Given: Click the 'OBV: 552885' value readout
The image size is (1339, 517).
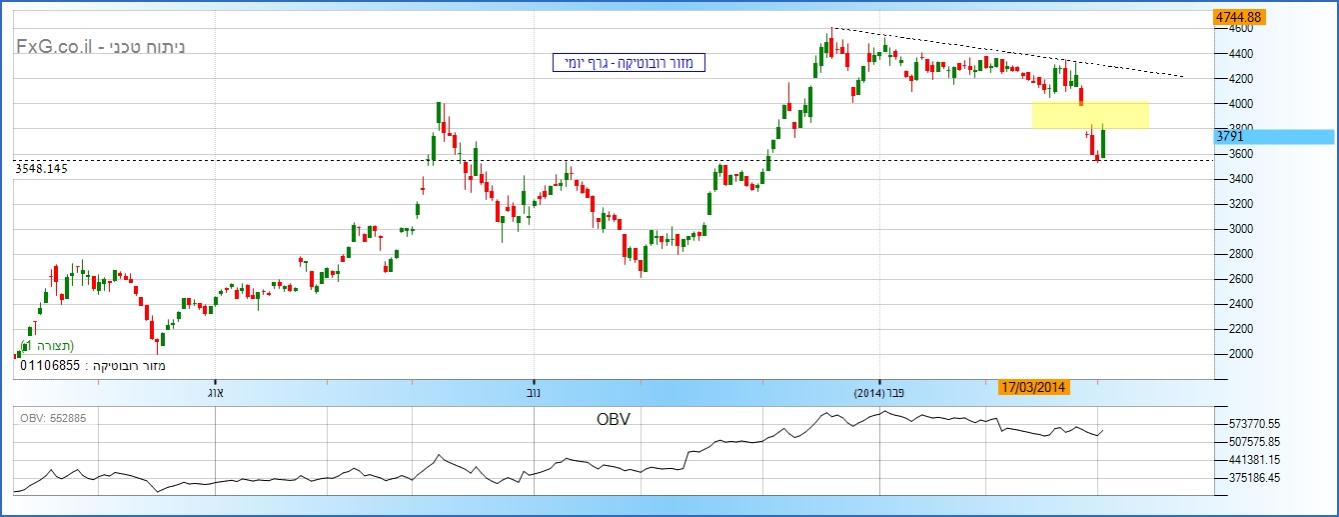Looking at the screenshot, I should click(53, 417).
